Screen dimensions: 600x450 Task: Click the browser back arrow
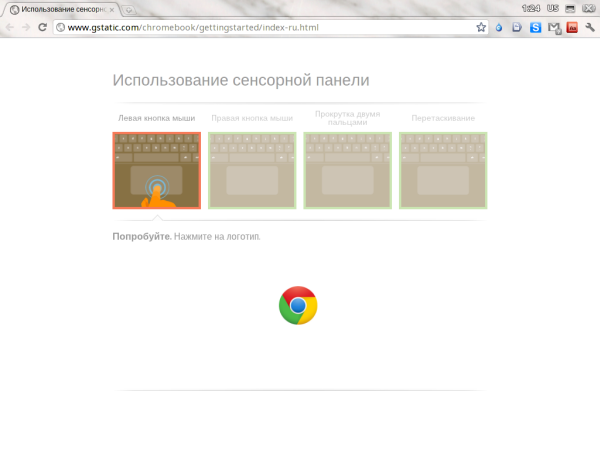(10, 27)
